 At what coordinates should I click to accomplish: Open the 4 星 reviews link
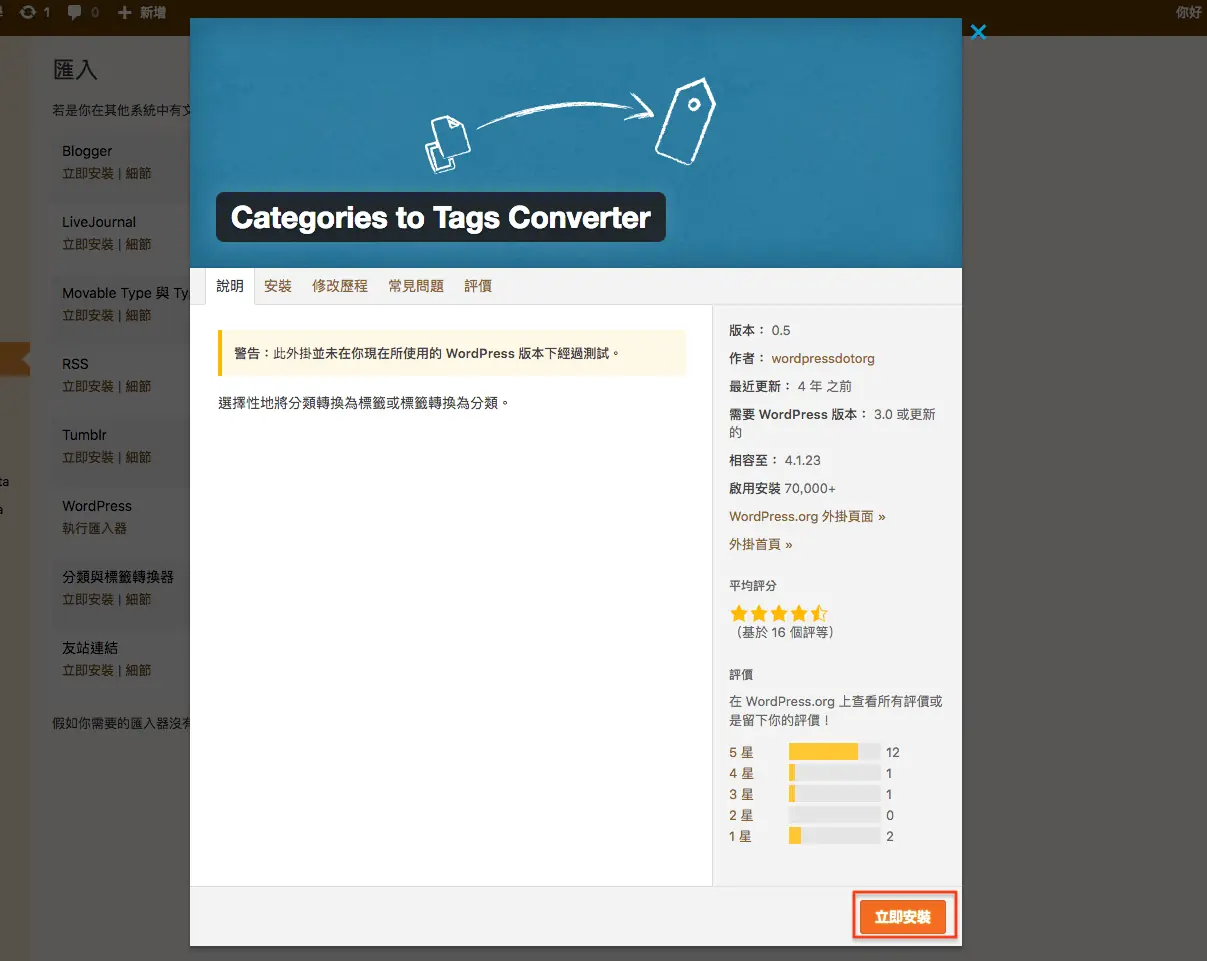point(741,773)
